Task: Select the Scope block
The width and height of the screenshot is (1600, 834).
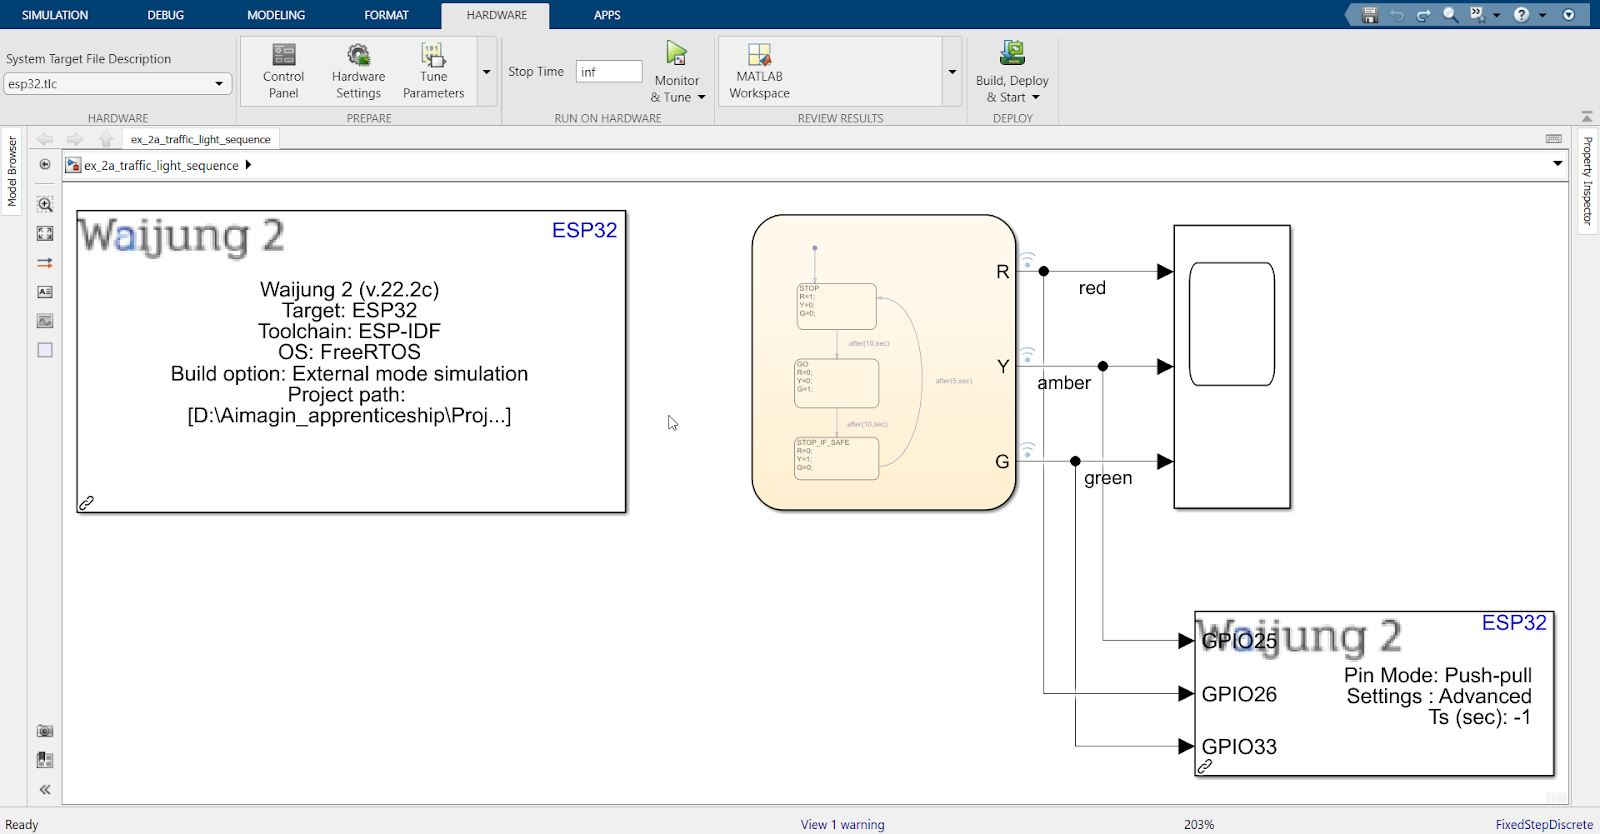Action: (x=1232, y=367)
